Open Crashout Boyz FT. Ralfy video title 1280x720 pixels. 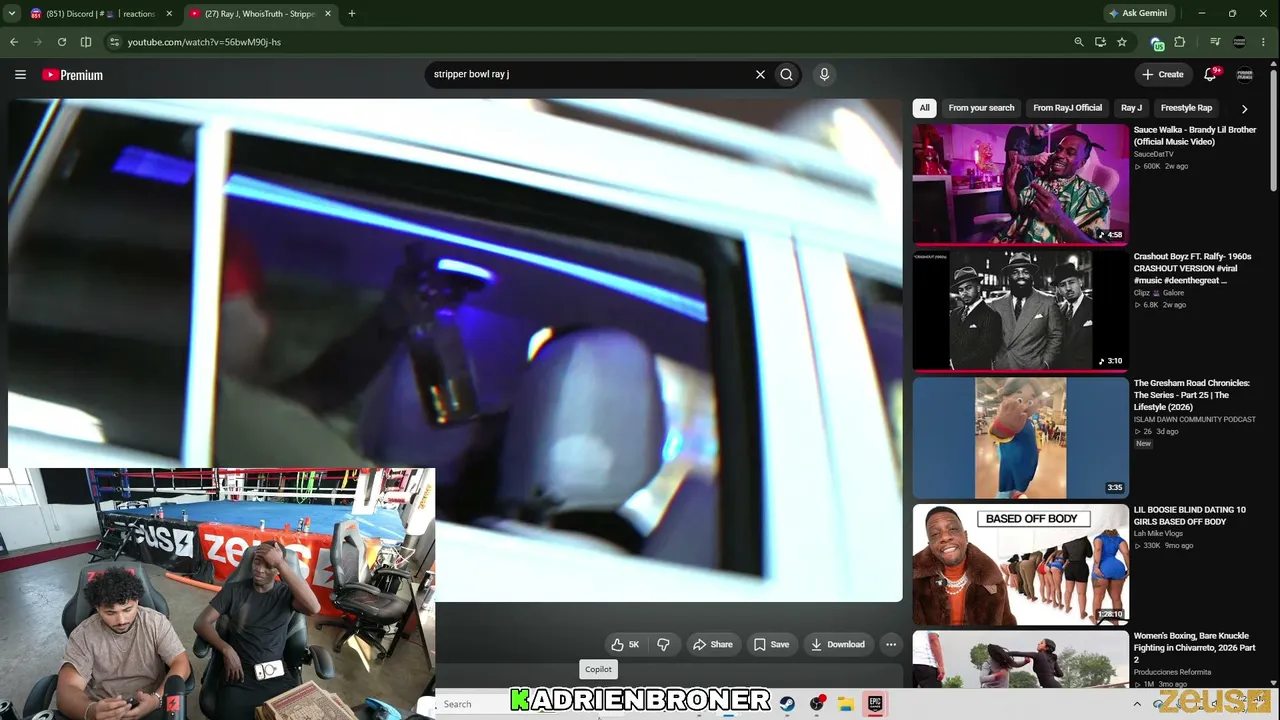coord(1193,269)
